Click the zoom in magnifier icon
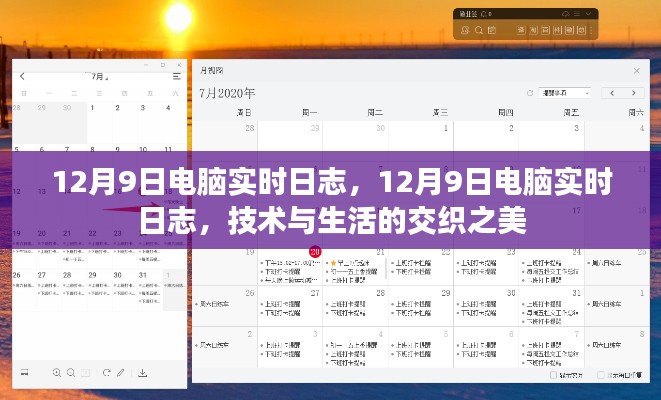This screenshot has width=661, height=400. point(55,372)
